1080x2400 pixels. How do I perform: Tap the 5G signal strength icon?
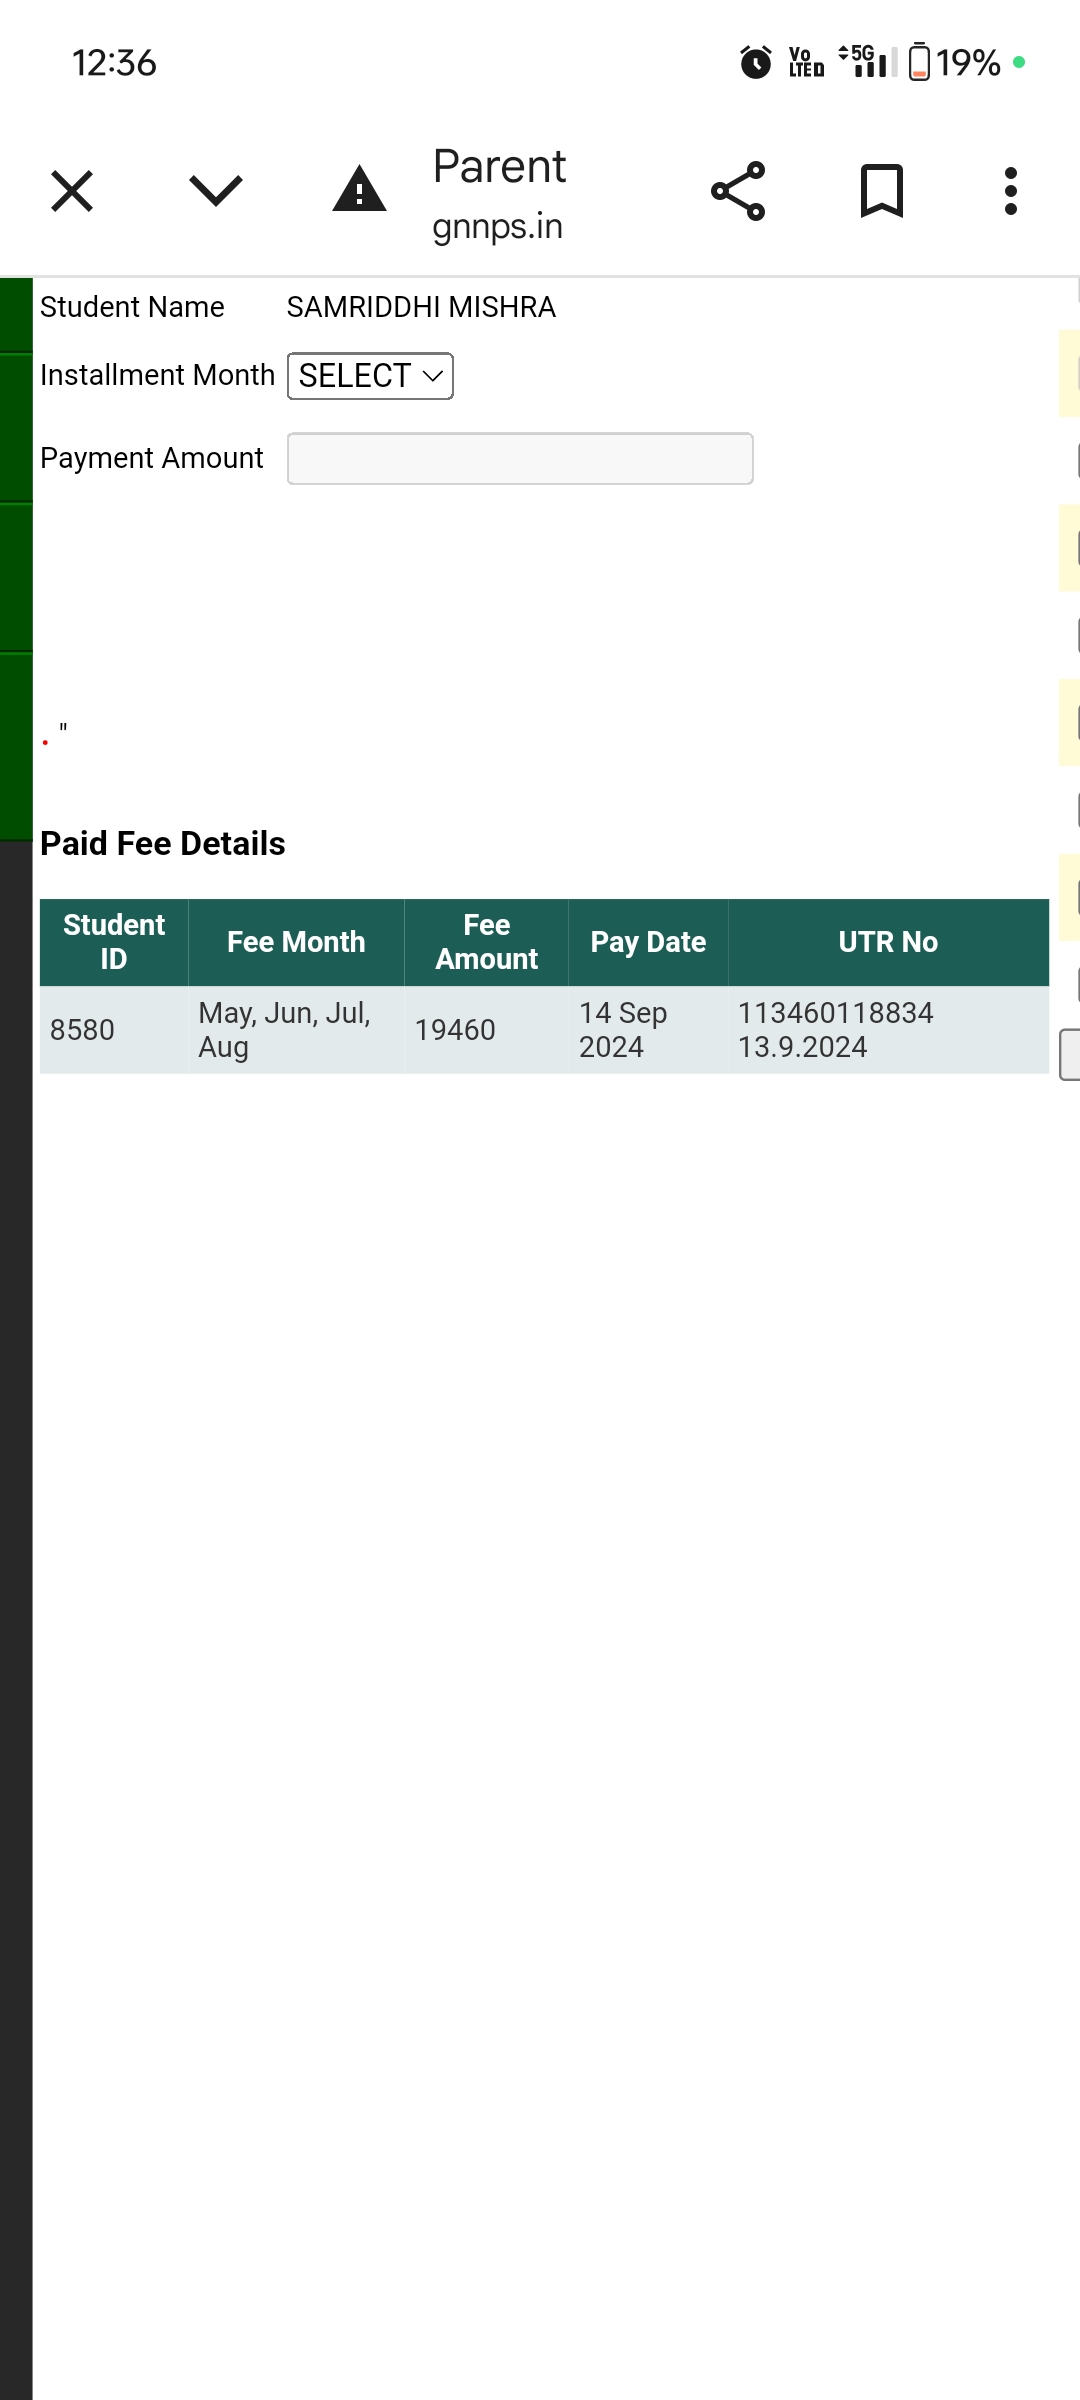866,62
